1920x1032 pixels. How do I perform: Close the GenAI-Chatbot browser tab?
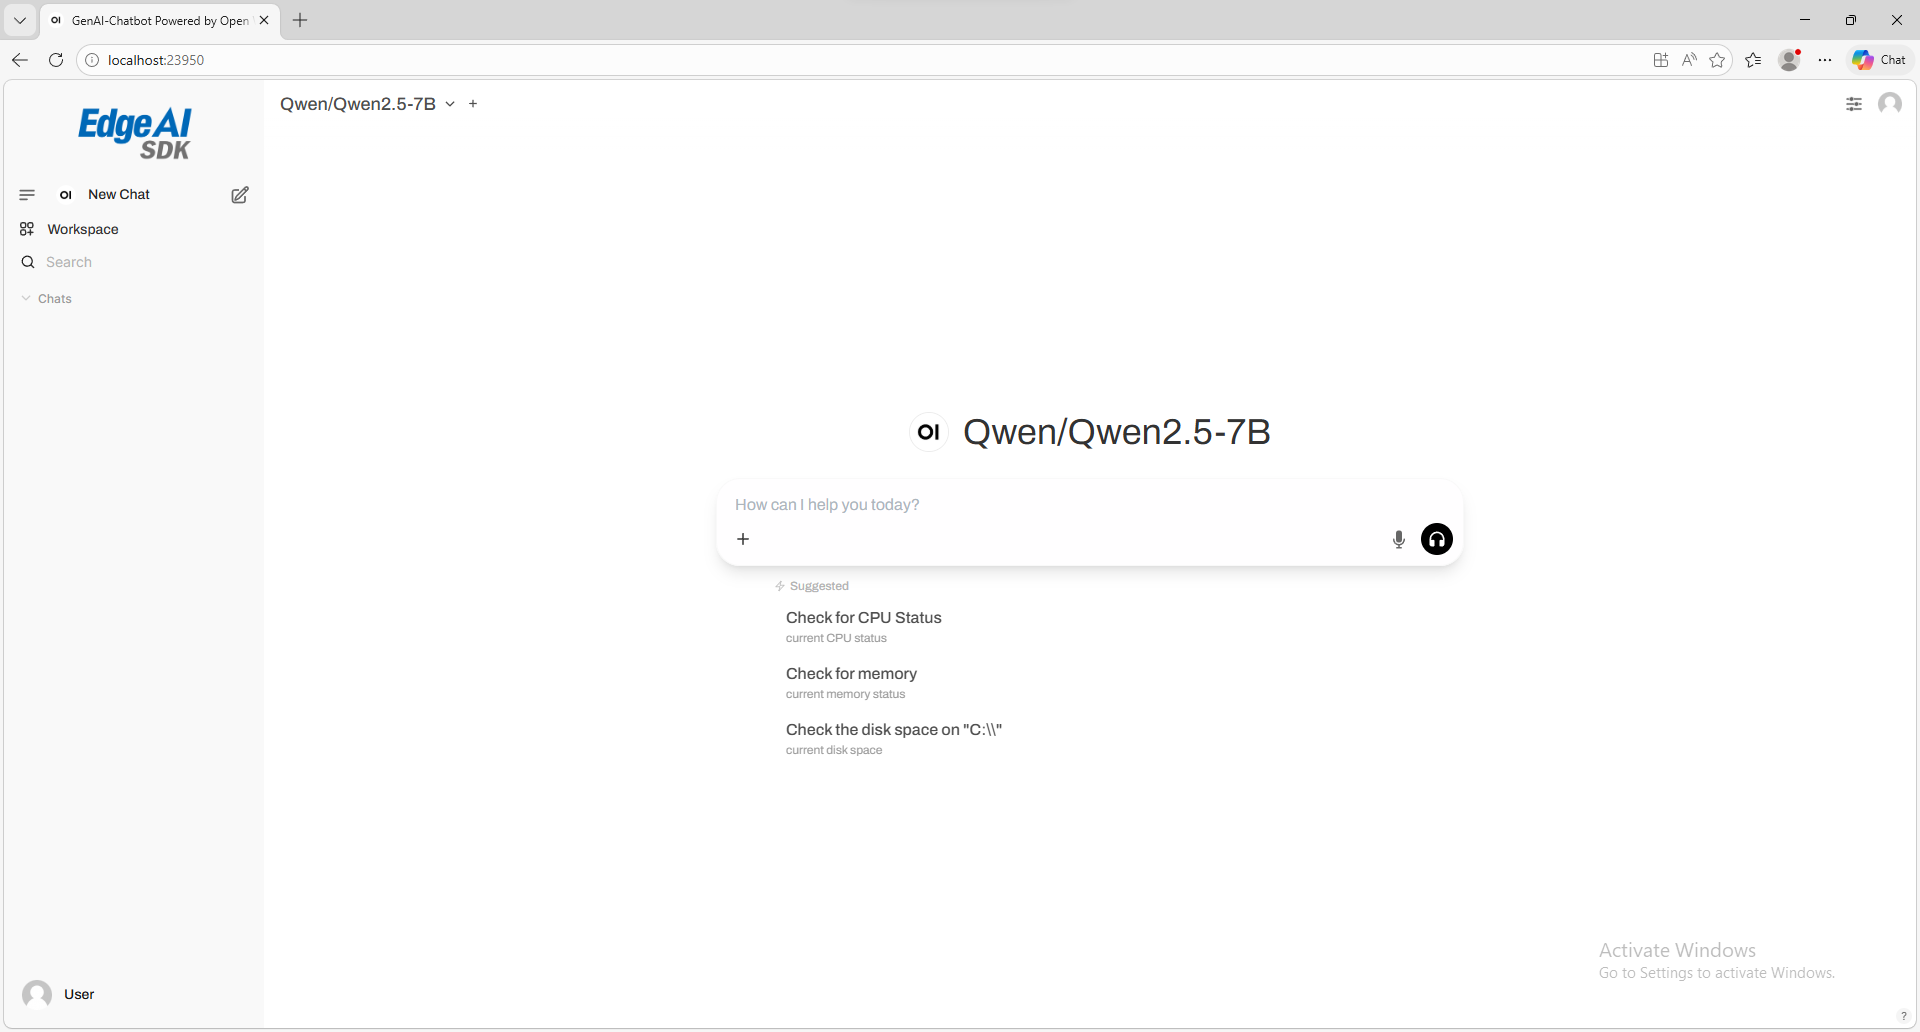(x=264, y=20)
